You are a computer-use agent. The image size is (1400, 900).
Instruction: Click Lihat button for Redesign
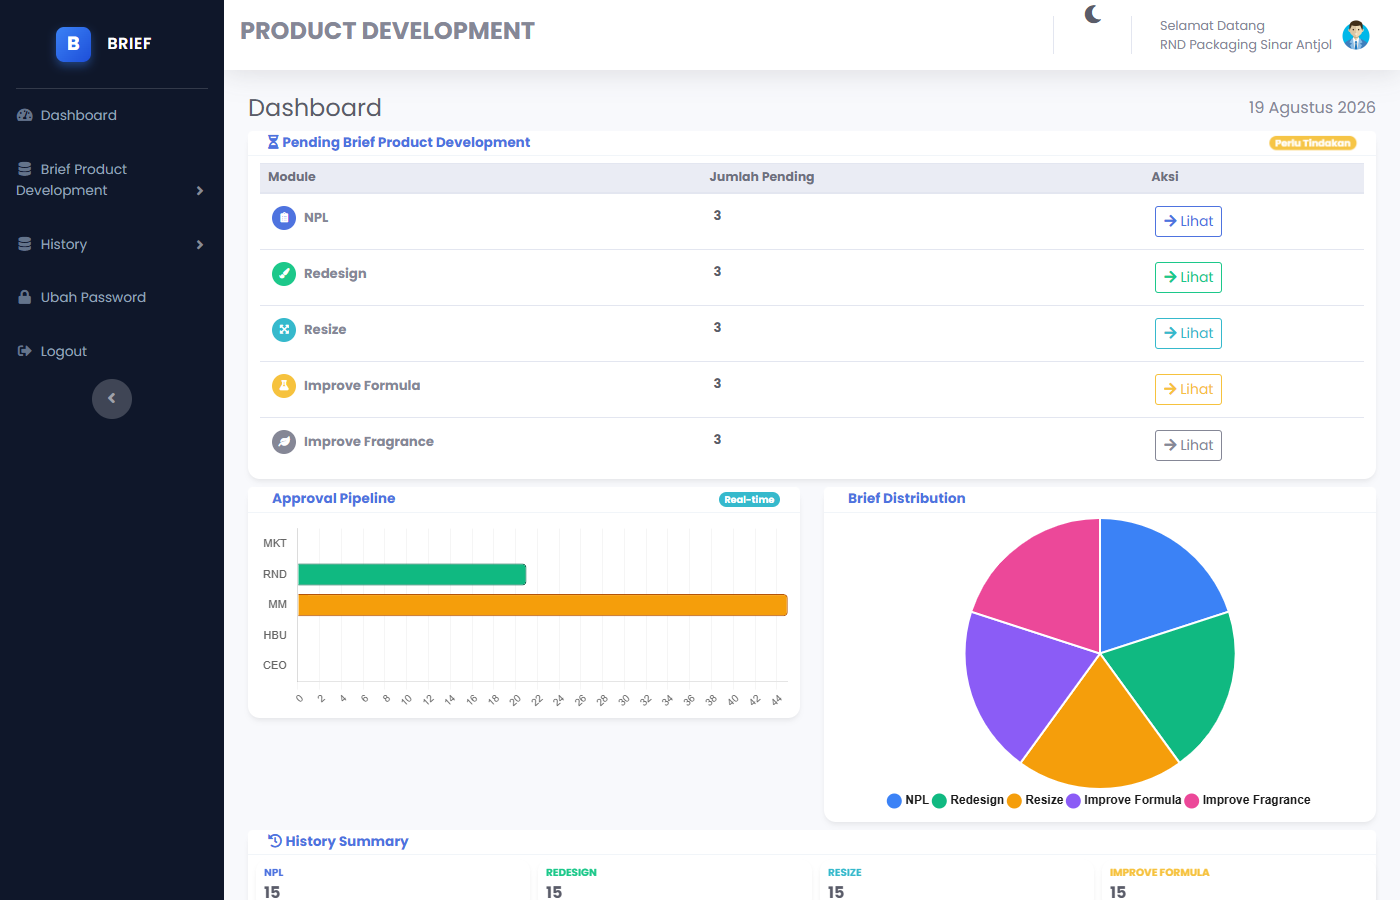(x=1188, y=277)
